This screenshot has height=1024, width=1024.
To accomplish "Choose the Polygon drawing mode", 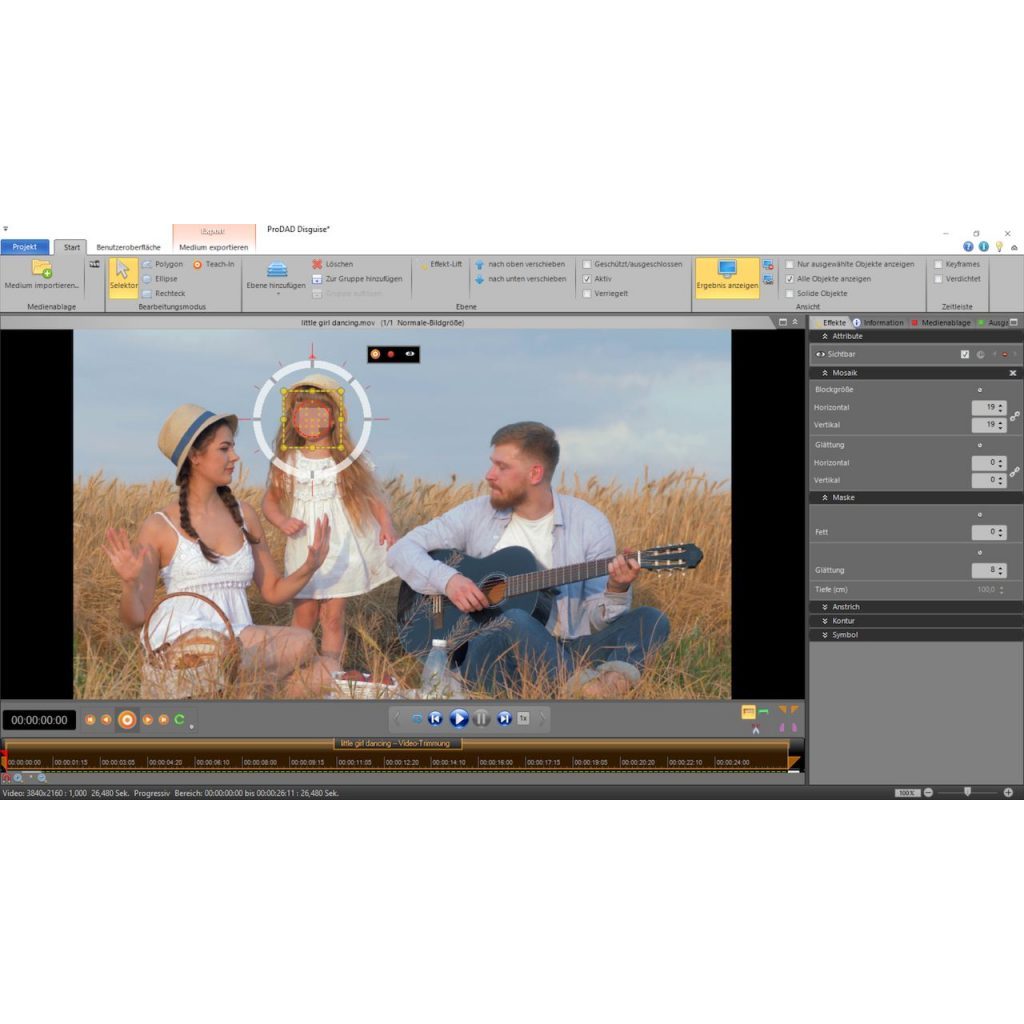I will point(162,264).
